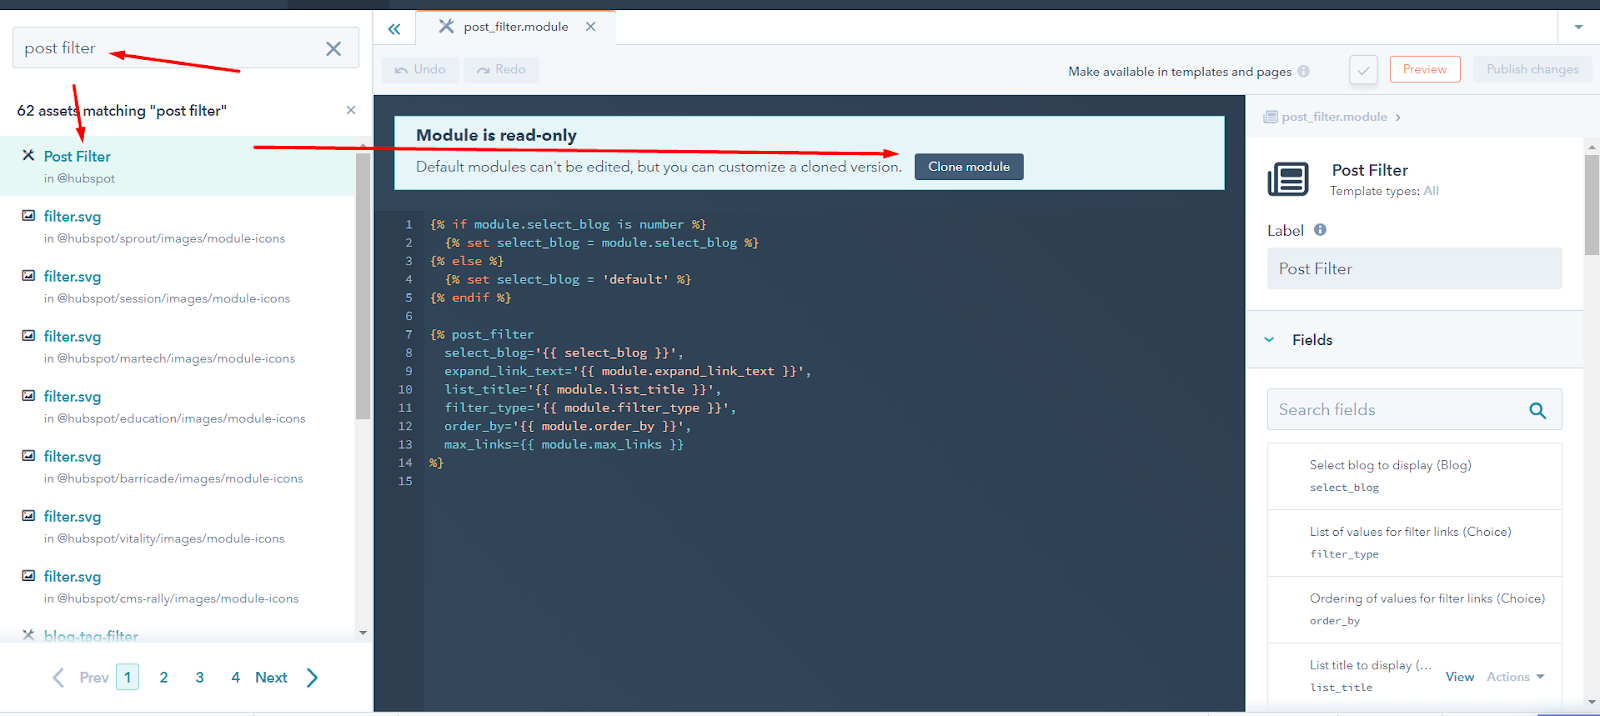
Task: Open Actions dropdown for list_title field
Action: tap(1515, 677)
